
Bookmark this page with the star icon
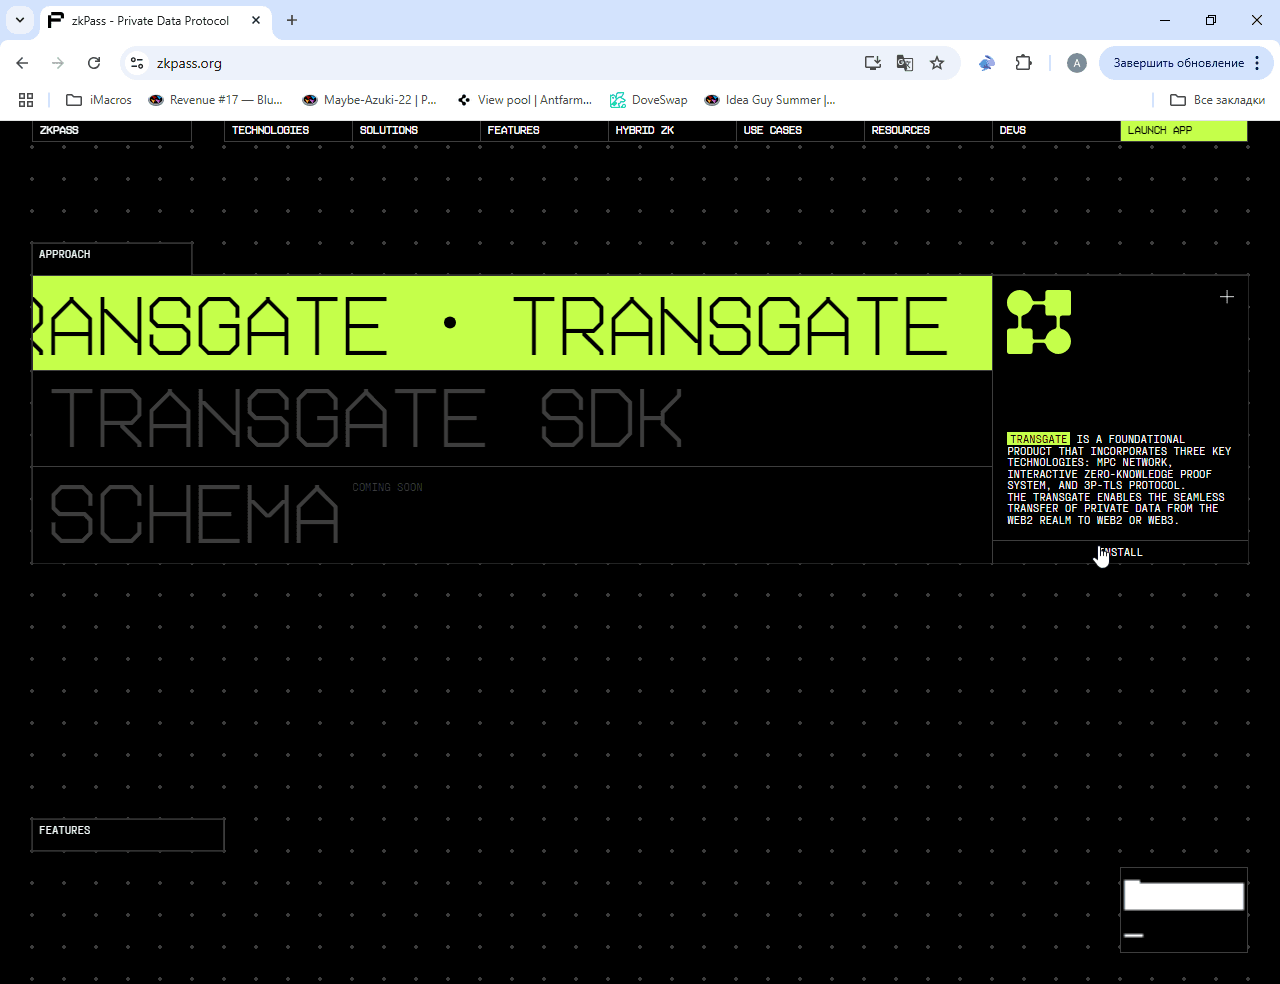[937, 63]
